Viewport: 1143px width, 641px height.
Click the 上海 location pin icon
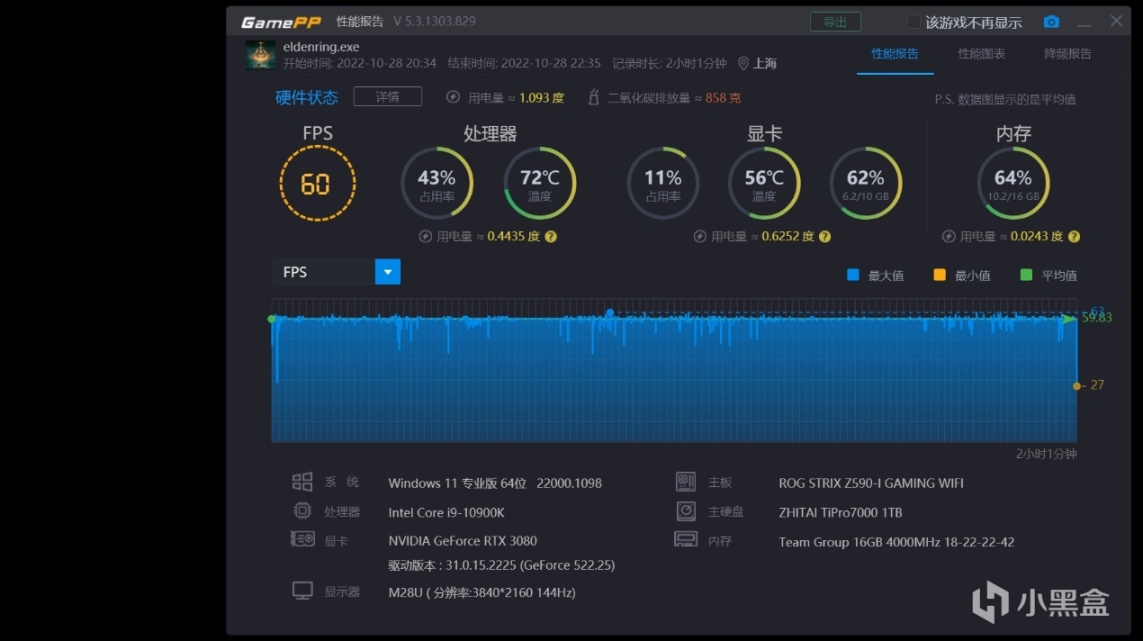pyautogui.click(x=743, y=63)
